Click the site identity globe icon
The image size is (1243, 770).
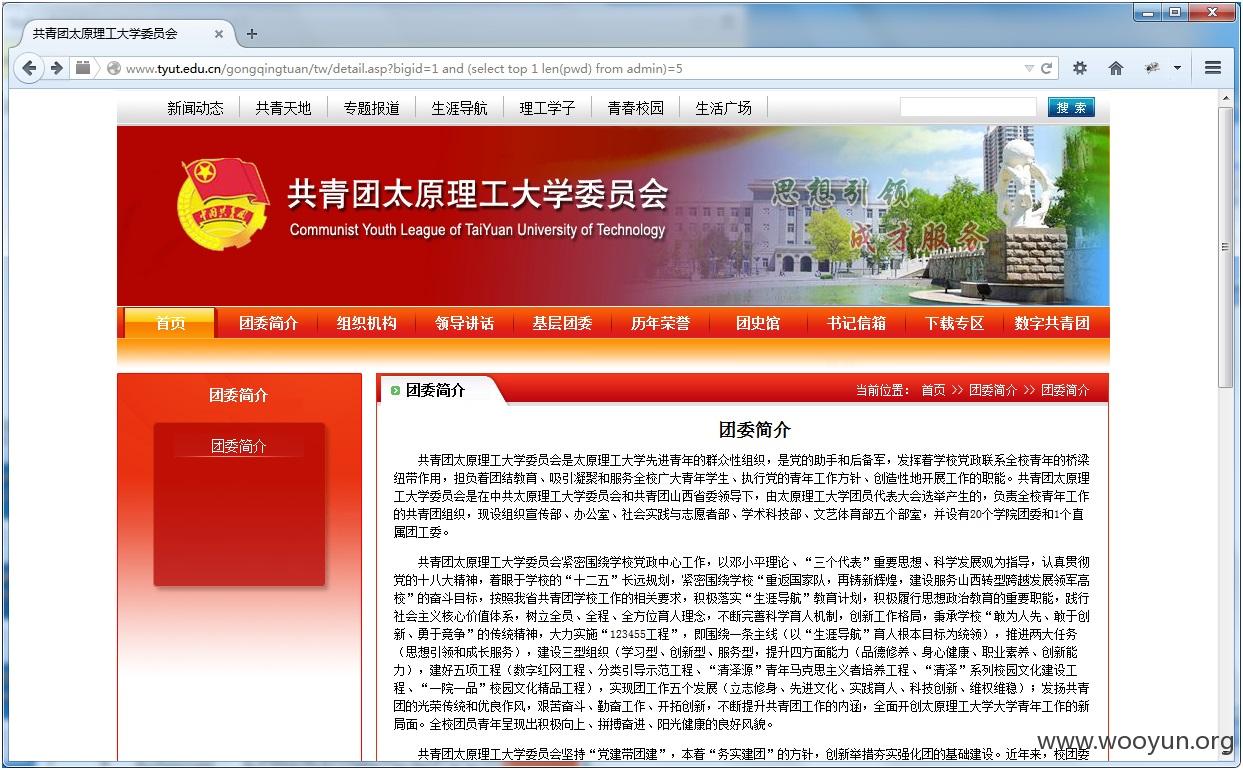pyautogui.click(x=114, y=68)
